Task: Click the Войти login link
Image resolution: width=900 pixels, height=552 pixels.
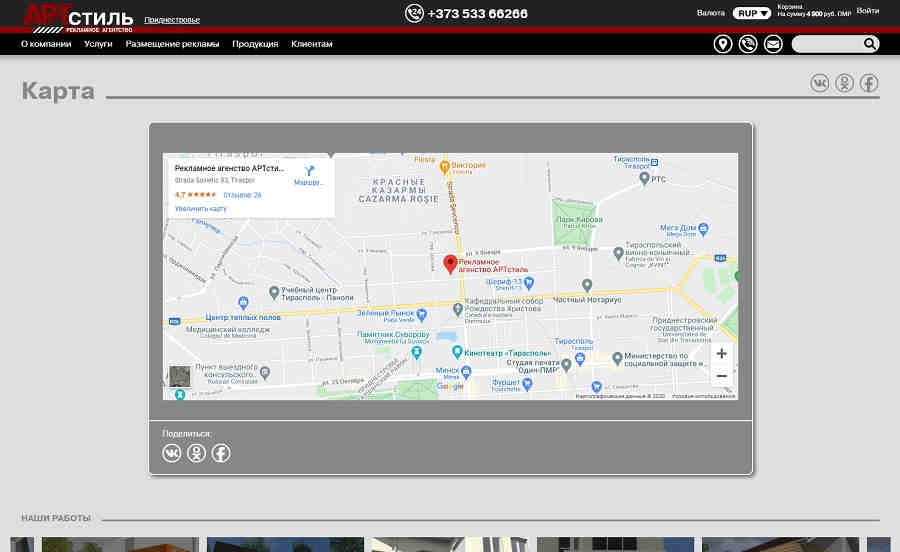Action: tap(868, 11)
